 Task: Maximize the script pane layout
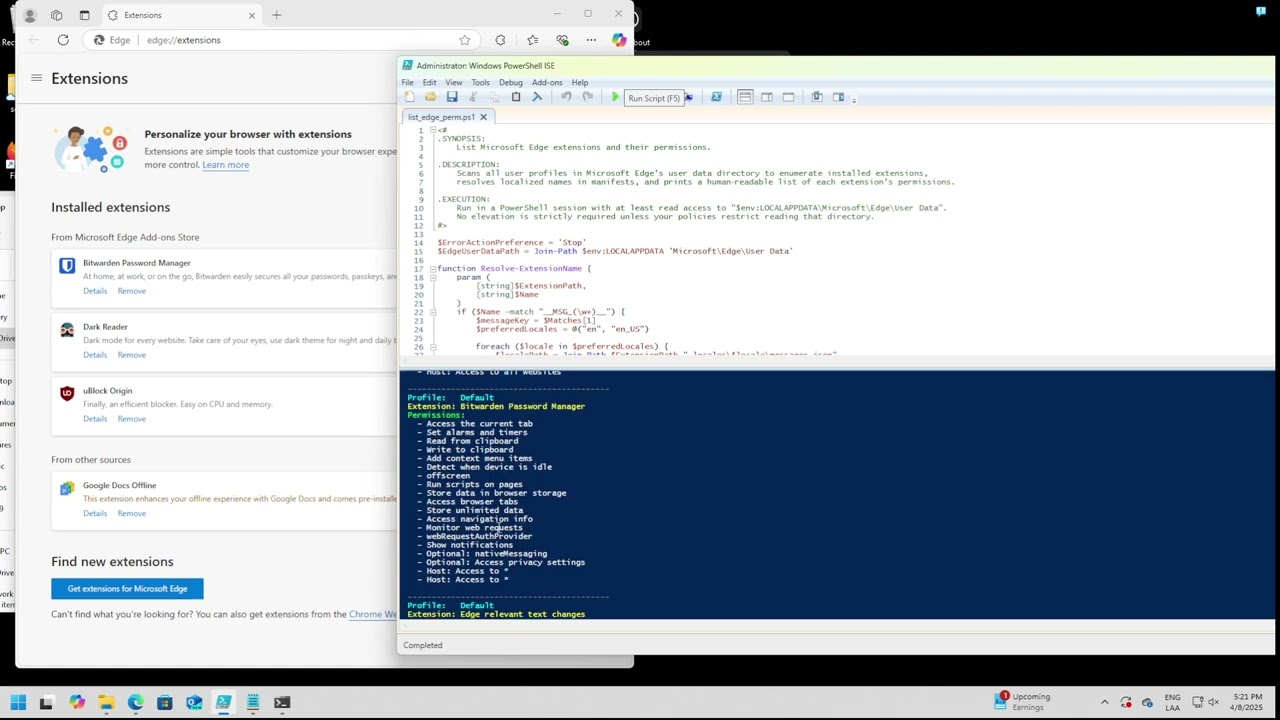[789, 97]
